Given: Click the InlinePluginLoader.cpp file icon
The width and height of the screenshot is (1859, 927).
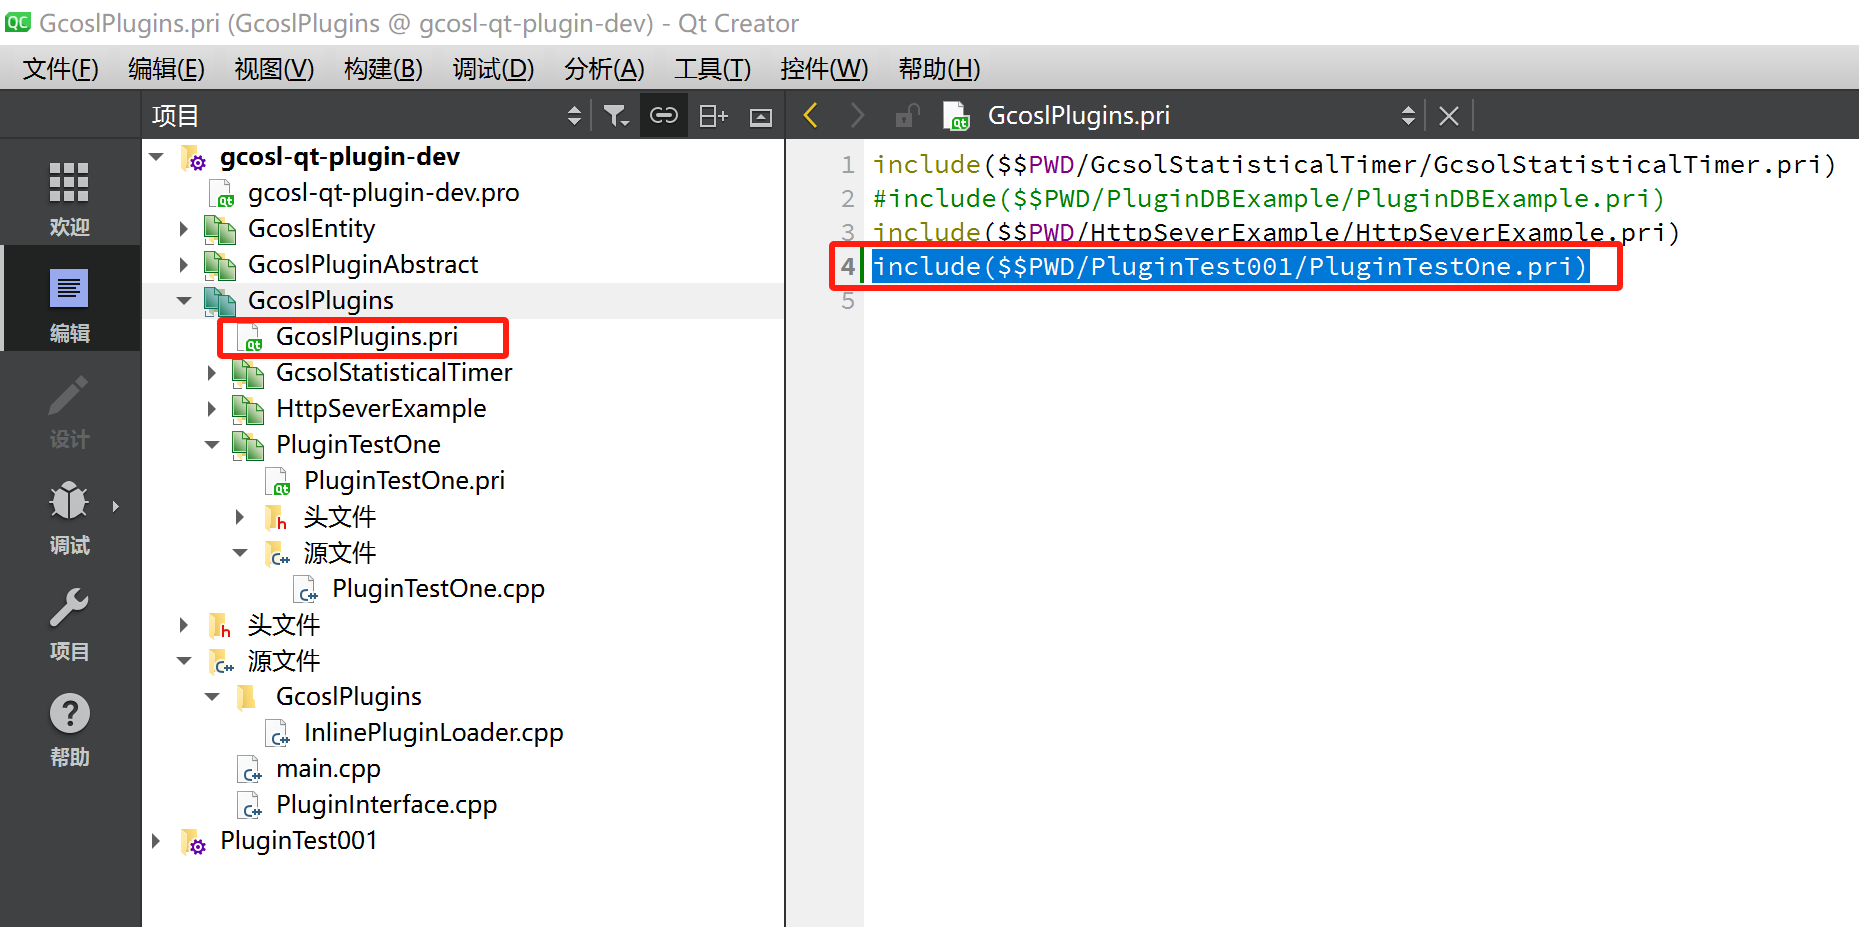Looking at the screenshot, I should [278, 734].
